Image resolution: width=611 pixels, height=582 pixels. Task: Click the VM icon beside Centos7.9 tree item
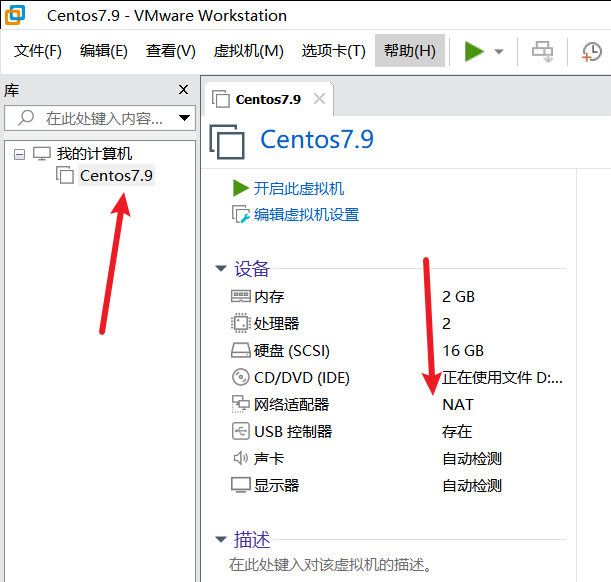pos(65,175)
